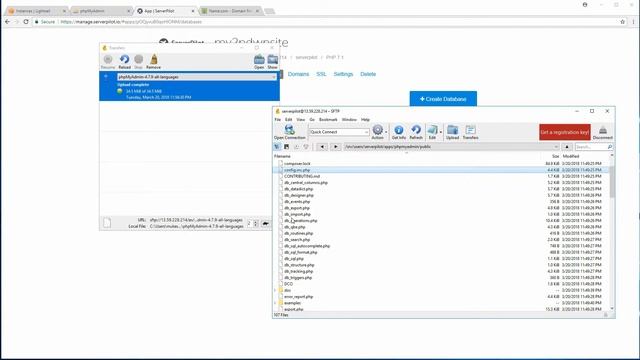Expand the doc folder
The image size is (640, 360).
(x=276, y=290)
